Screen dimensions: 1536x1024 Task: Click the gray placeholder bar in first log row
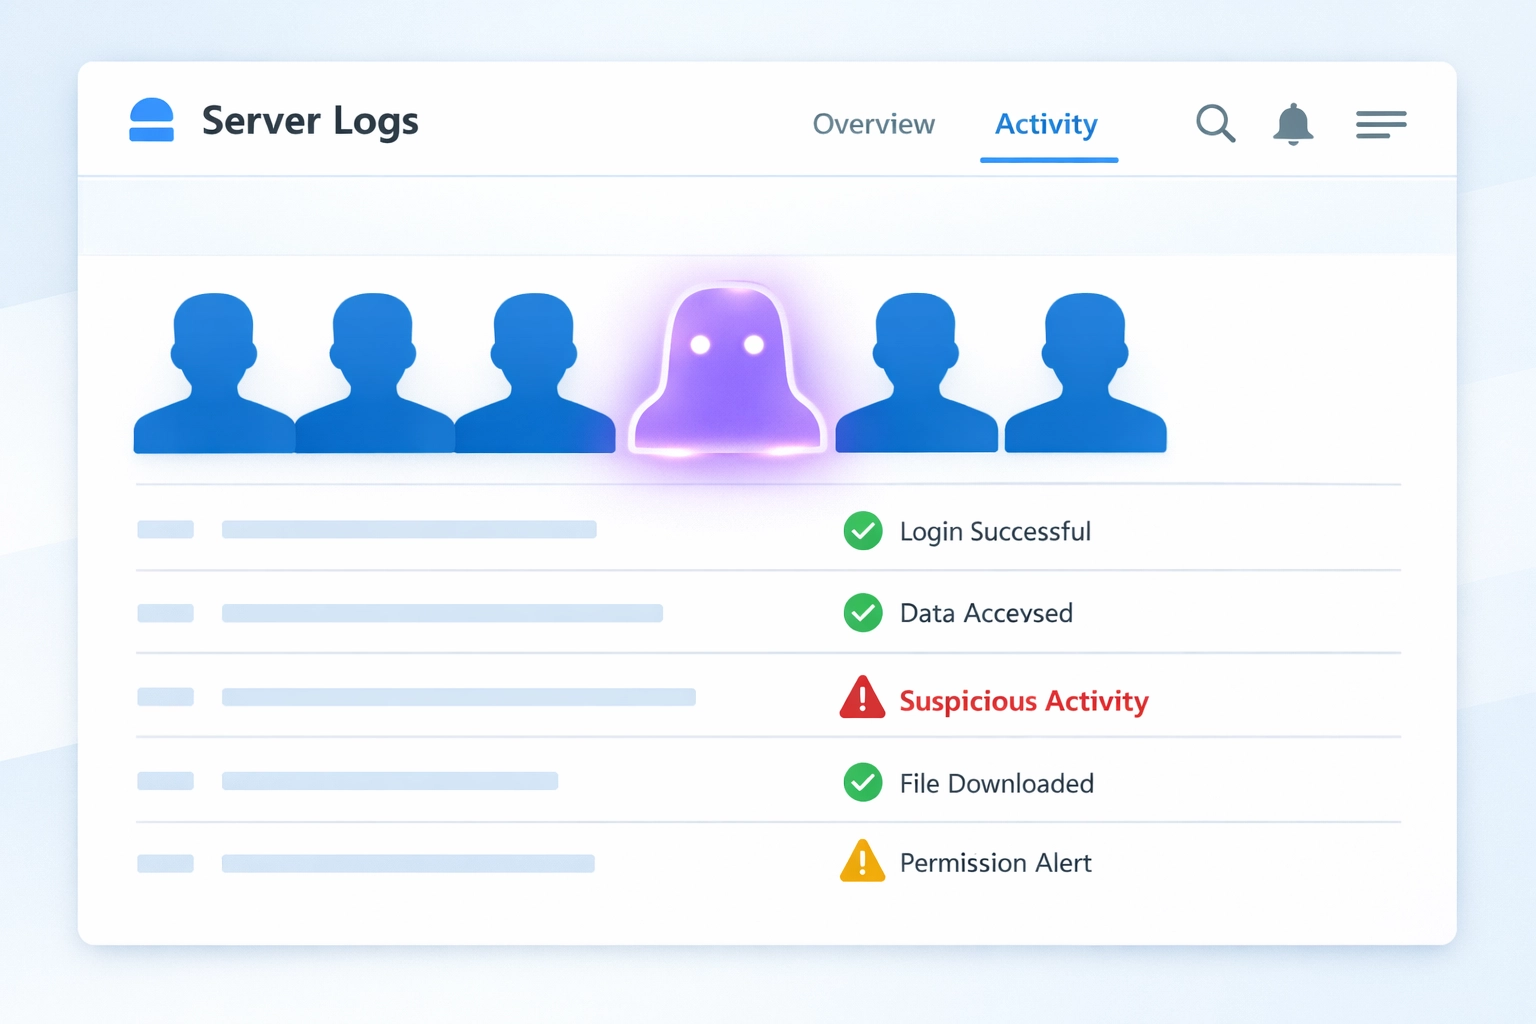[x=409, y=529]
